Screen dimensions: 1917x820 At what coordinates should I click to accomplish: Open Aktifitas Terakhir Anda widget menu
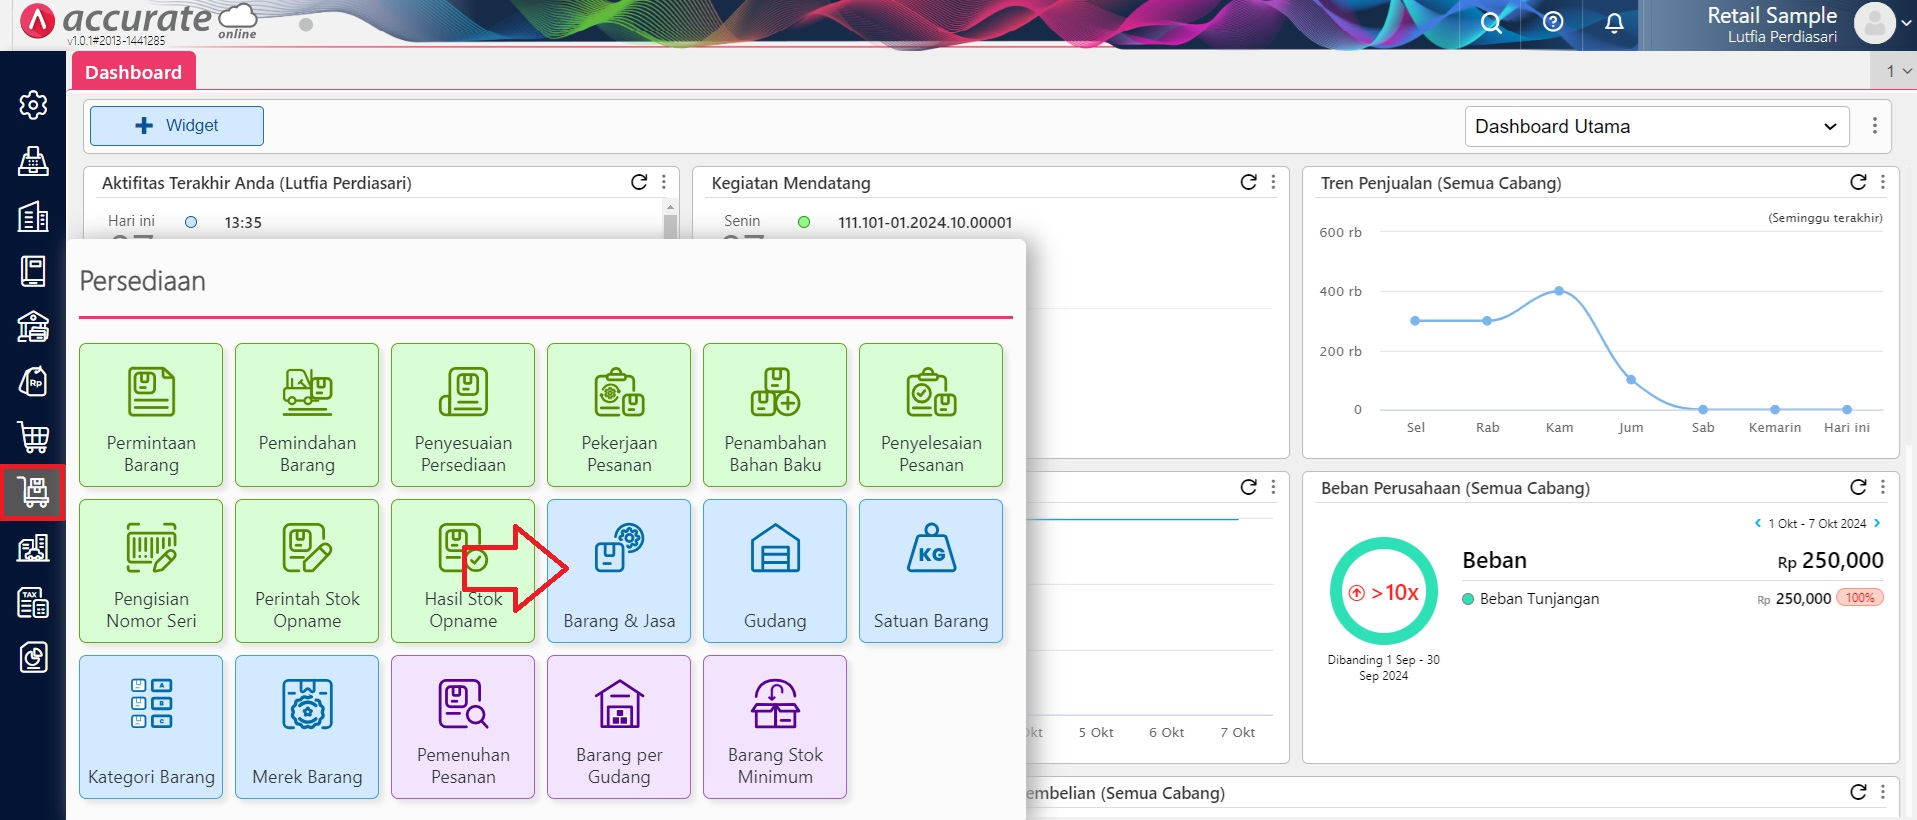tap(664, 182)
